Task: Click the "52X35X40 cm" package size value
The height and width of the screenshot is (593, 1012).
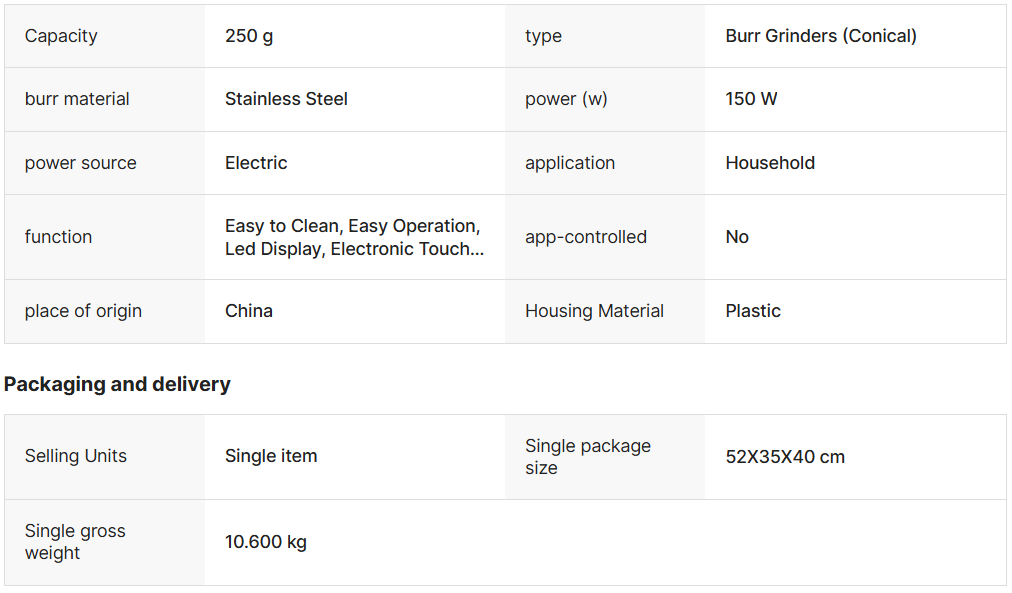Action: pos(785,457)
